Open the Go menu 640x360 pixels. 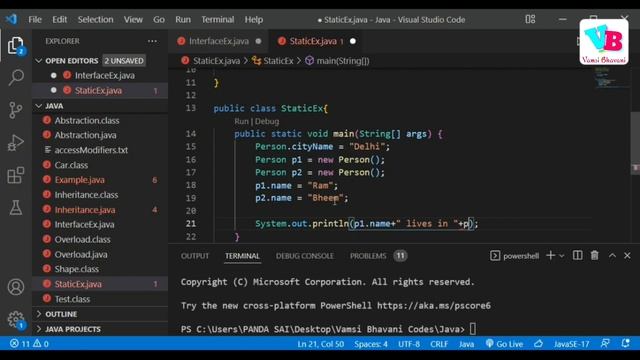tap(159, 19)
